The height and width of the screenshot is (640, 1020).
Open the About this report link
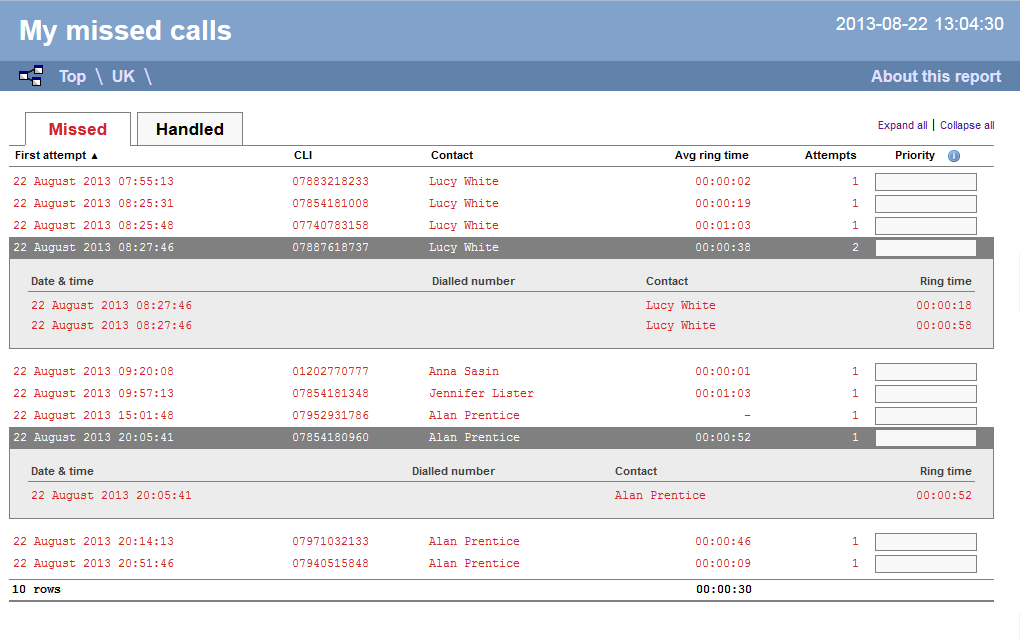pos(935,76)
